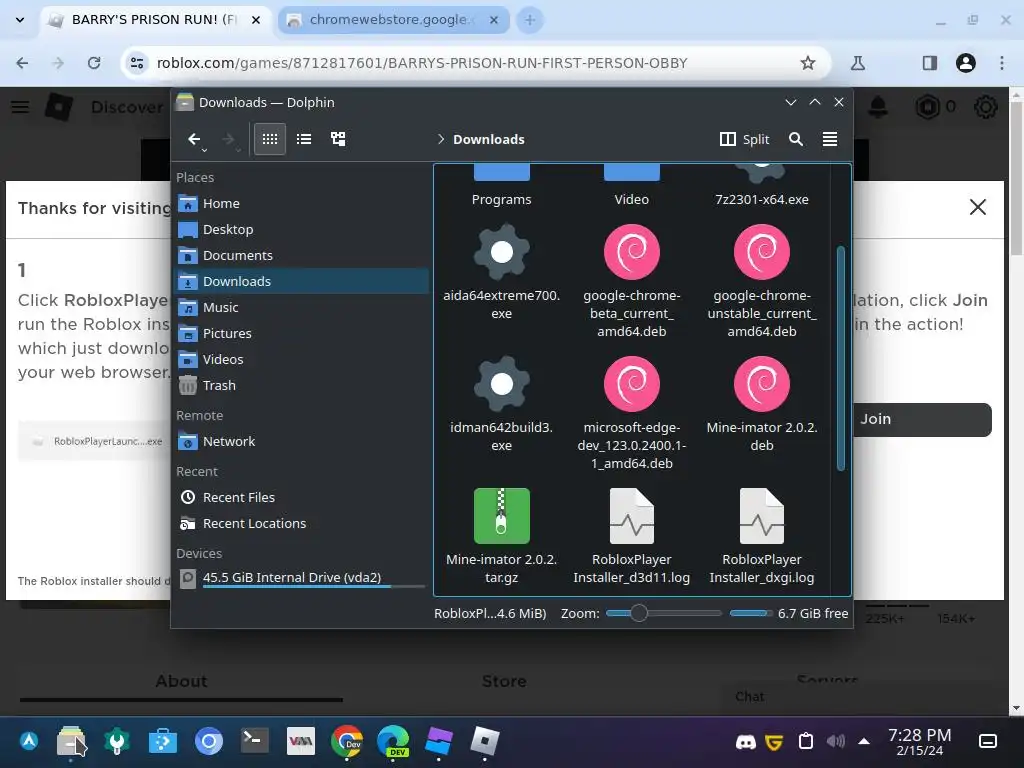Go back in browser history
The image size is (1024, 768).
[x=22, y=63]
